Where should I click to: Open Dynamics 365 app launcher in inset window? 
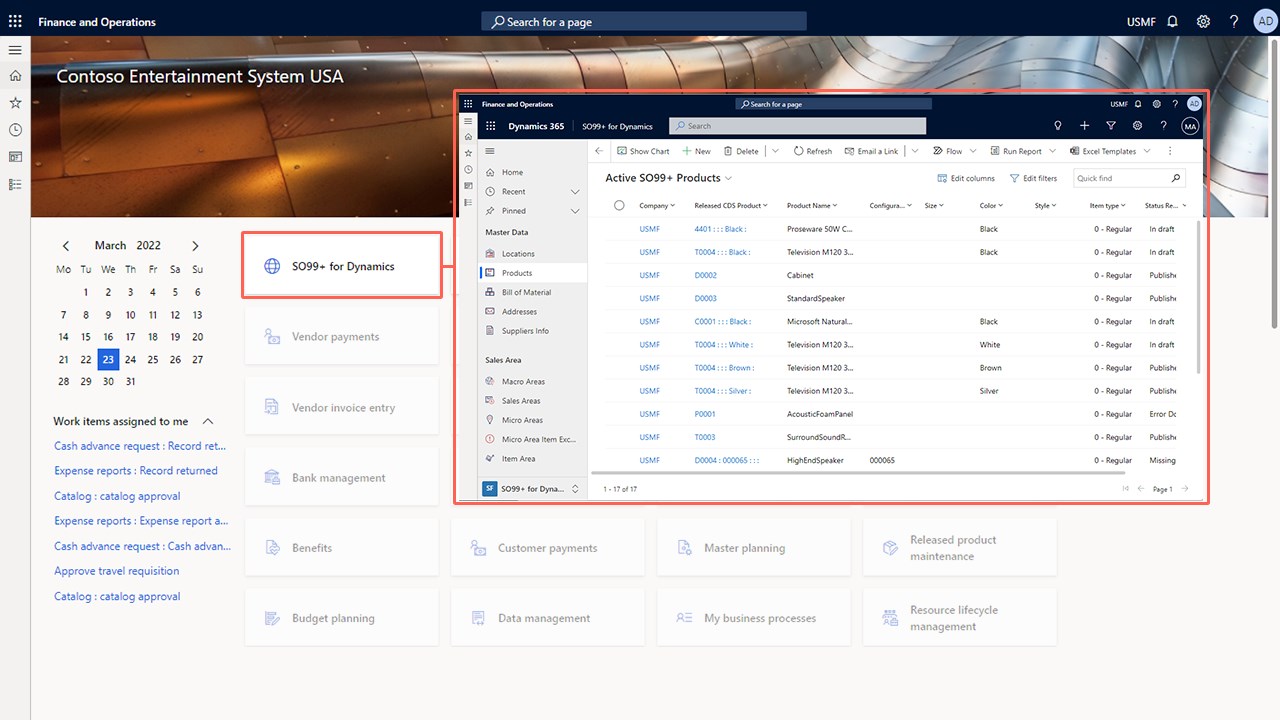[x=490, y=126]
